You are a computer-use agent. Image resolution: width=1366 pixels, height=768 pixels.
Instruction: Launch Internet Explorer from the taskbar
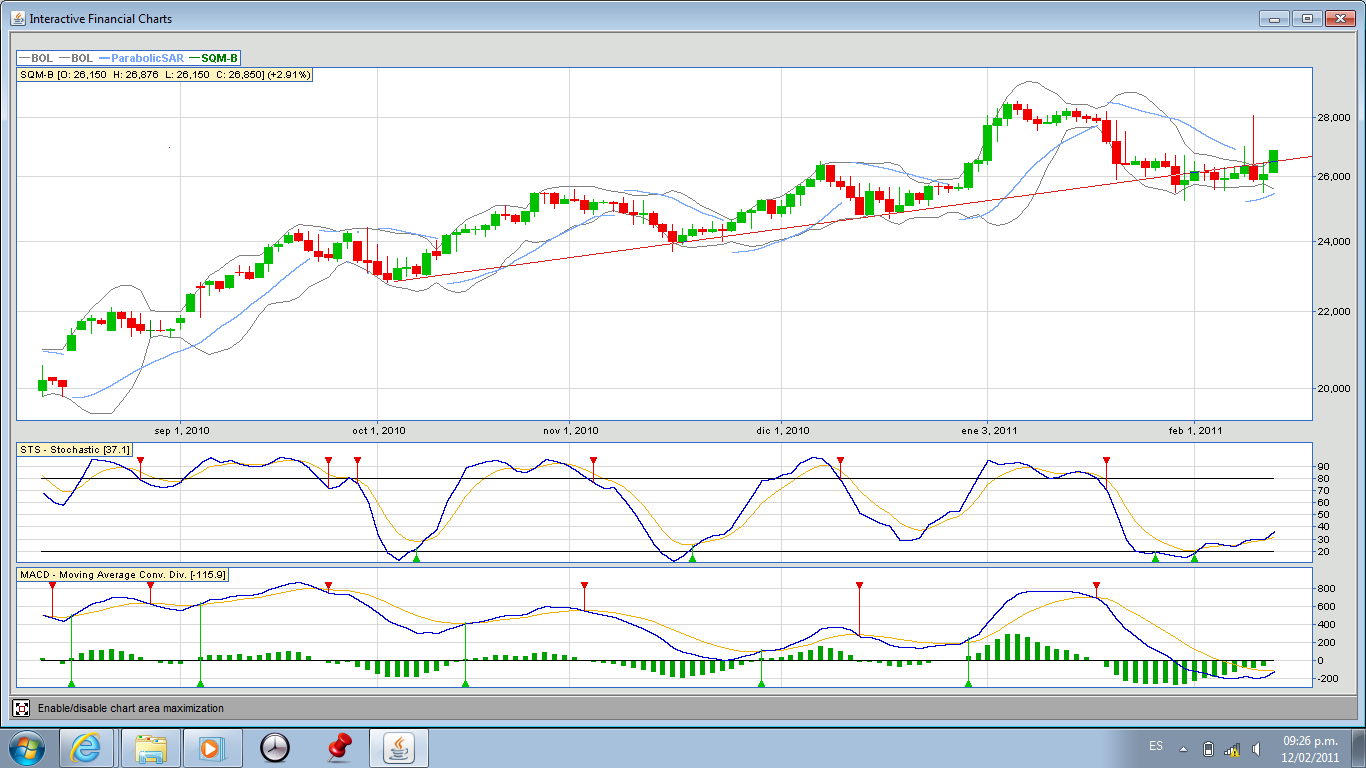click(86, 748)
